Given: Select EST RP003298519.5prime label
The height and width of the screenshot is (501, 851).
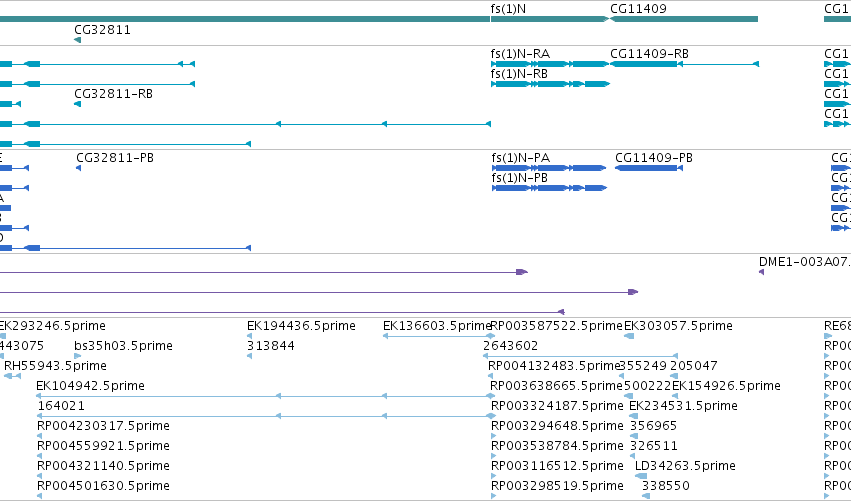Looking at the screenshot, I should pos(557,486).
